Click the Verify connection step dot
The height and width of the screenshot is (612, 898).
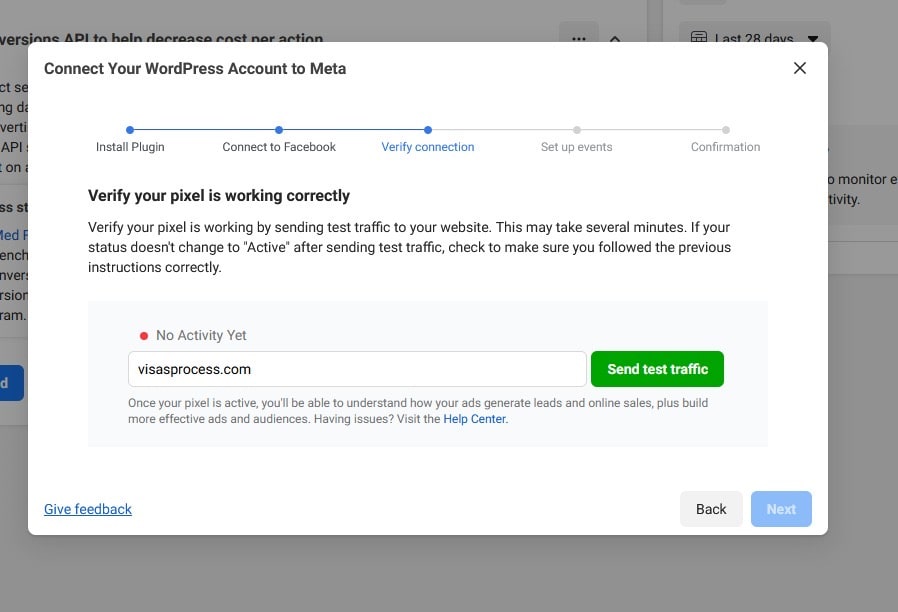click(x=428, y=129)
